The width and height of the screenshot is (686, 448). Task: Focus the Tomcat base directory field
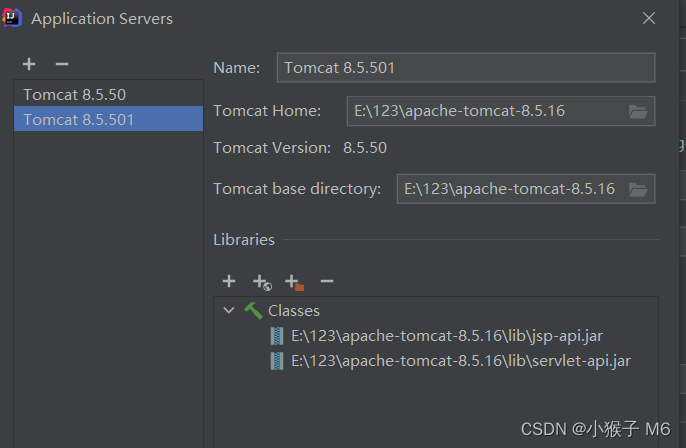510,189
